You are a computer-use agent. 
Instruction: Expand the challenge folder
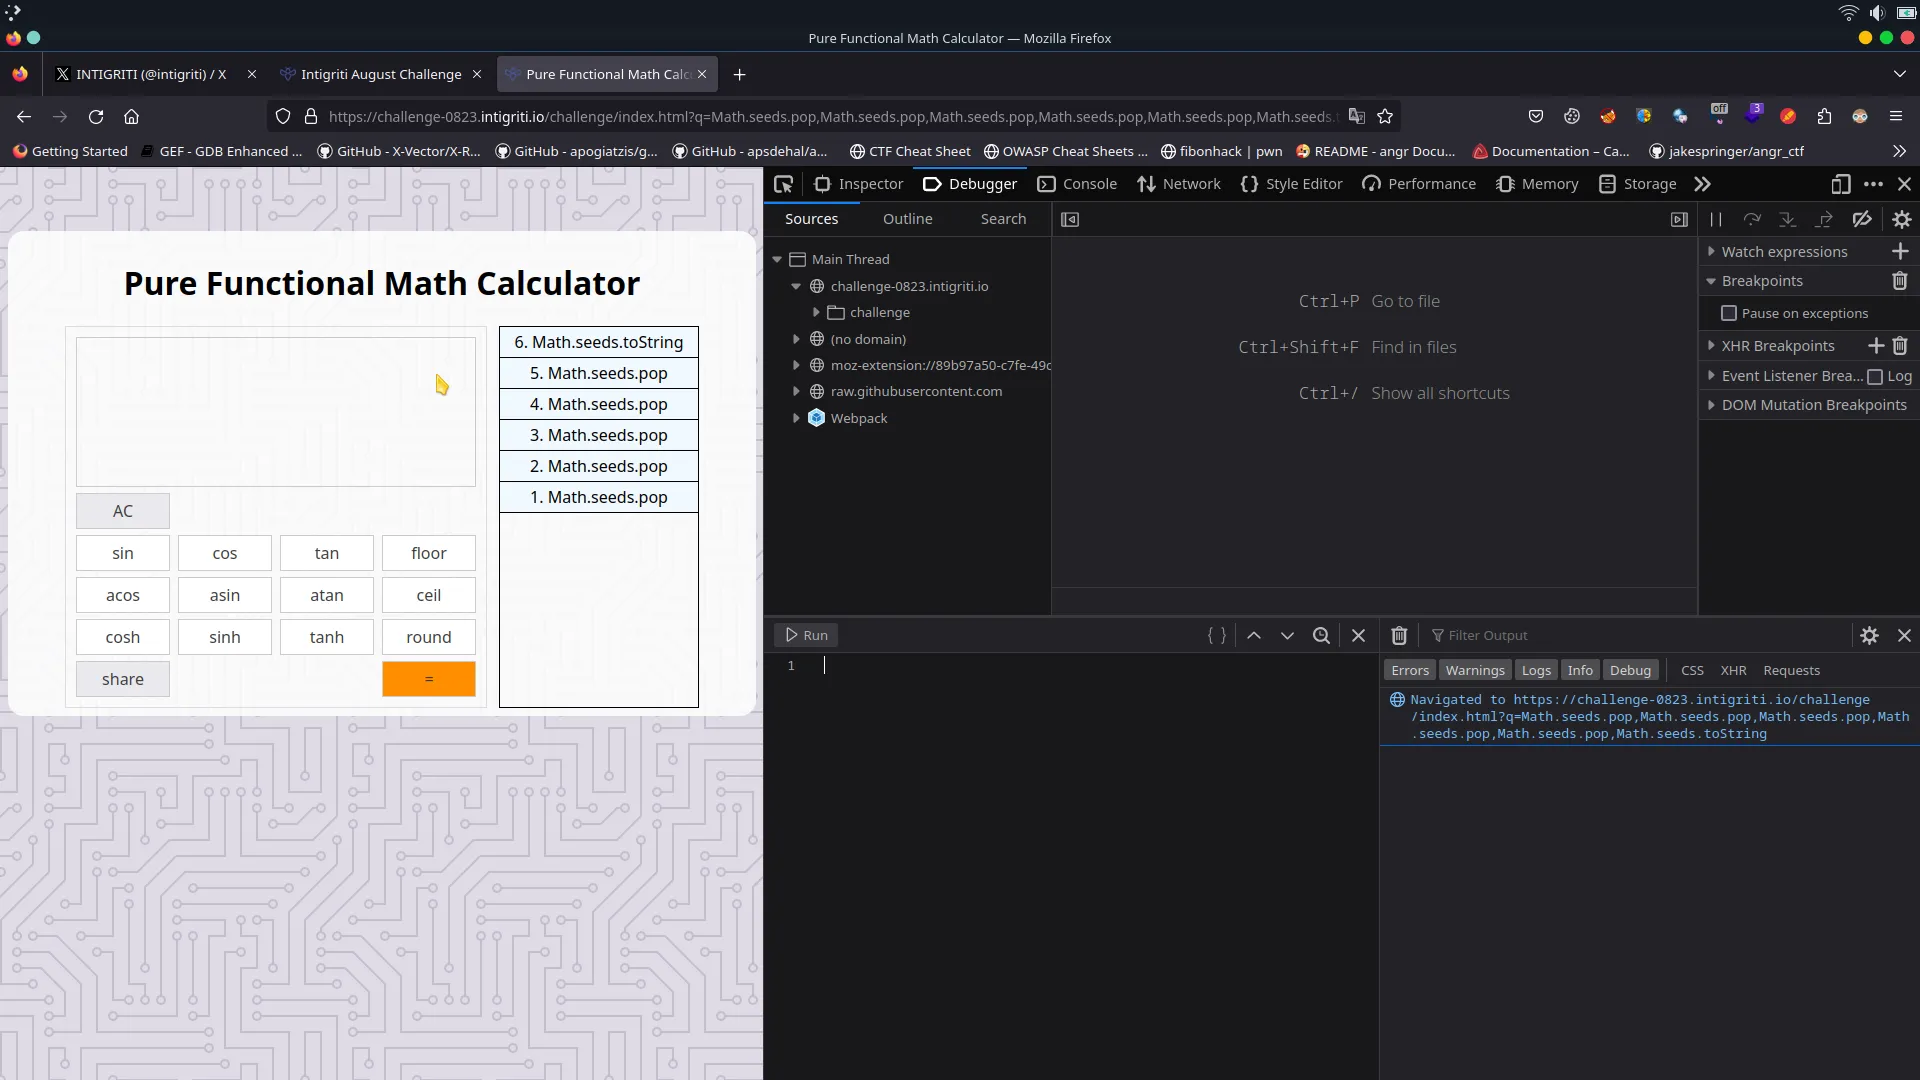click(x=816, y=313)
